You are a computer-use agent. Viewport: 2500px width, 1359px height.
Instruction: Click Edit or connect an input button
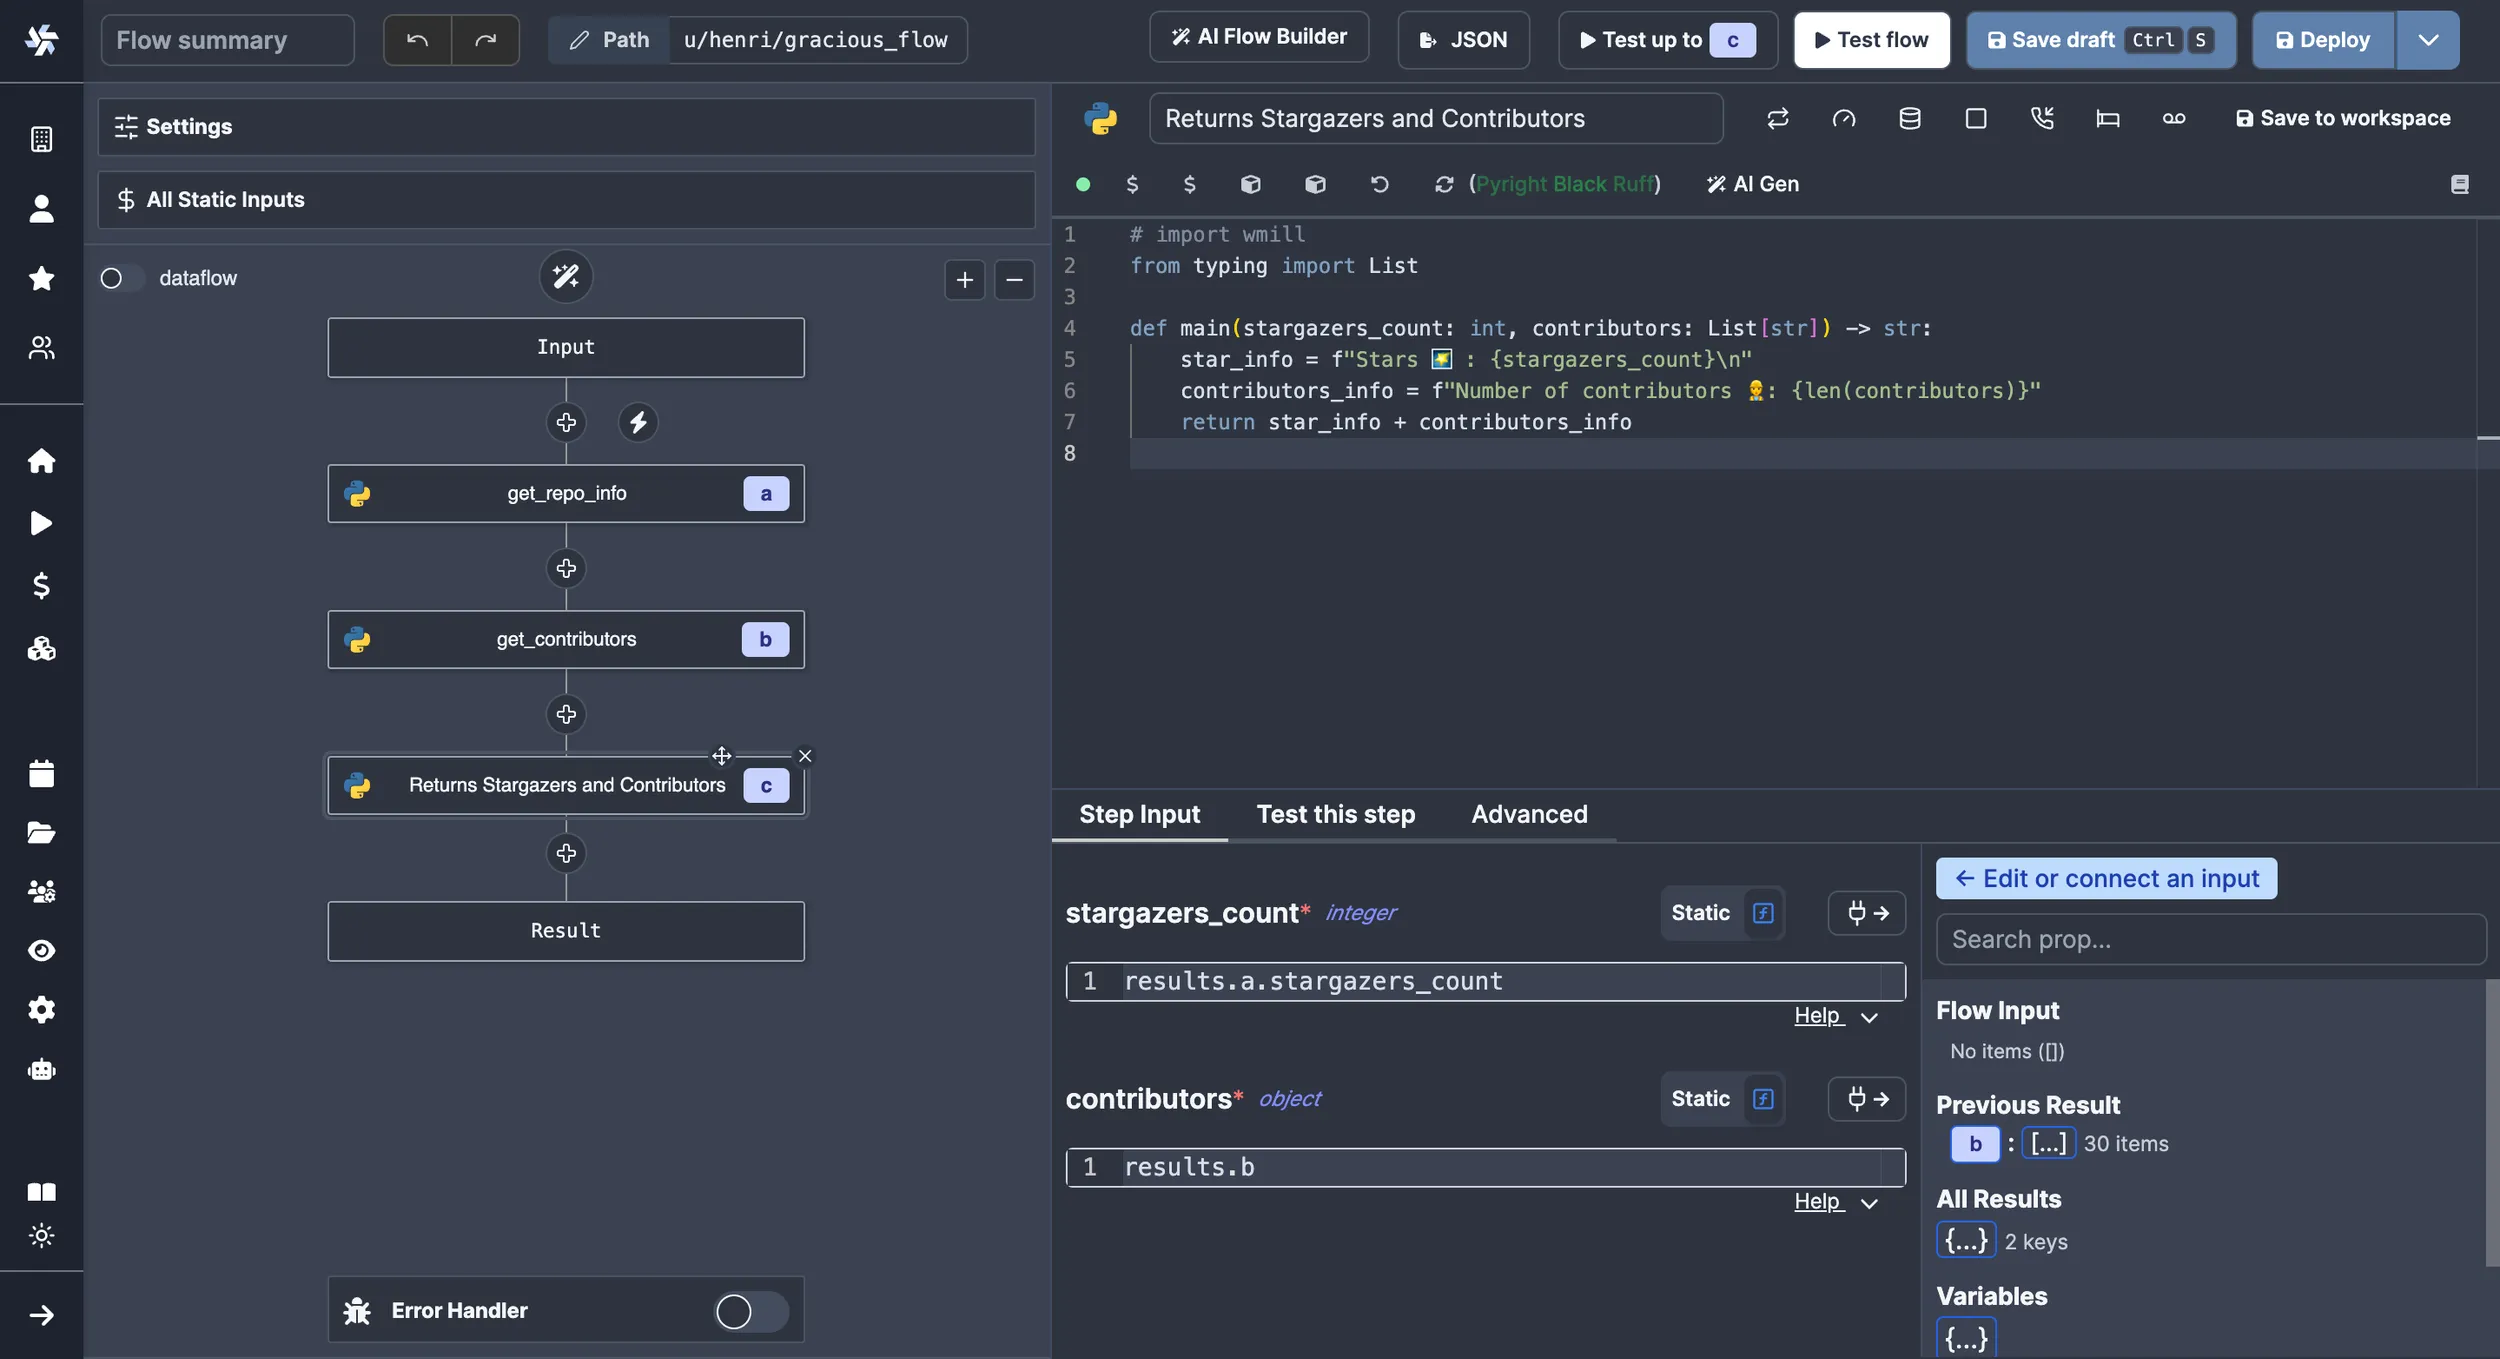point(2107,879)
